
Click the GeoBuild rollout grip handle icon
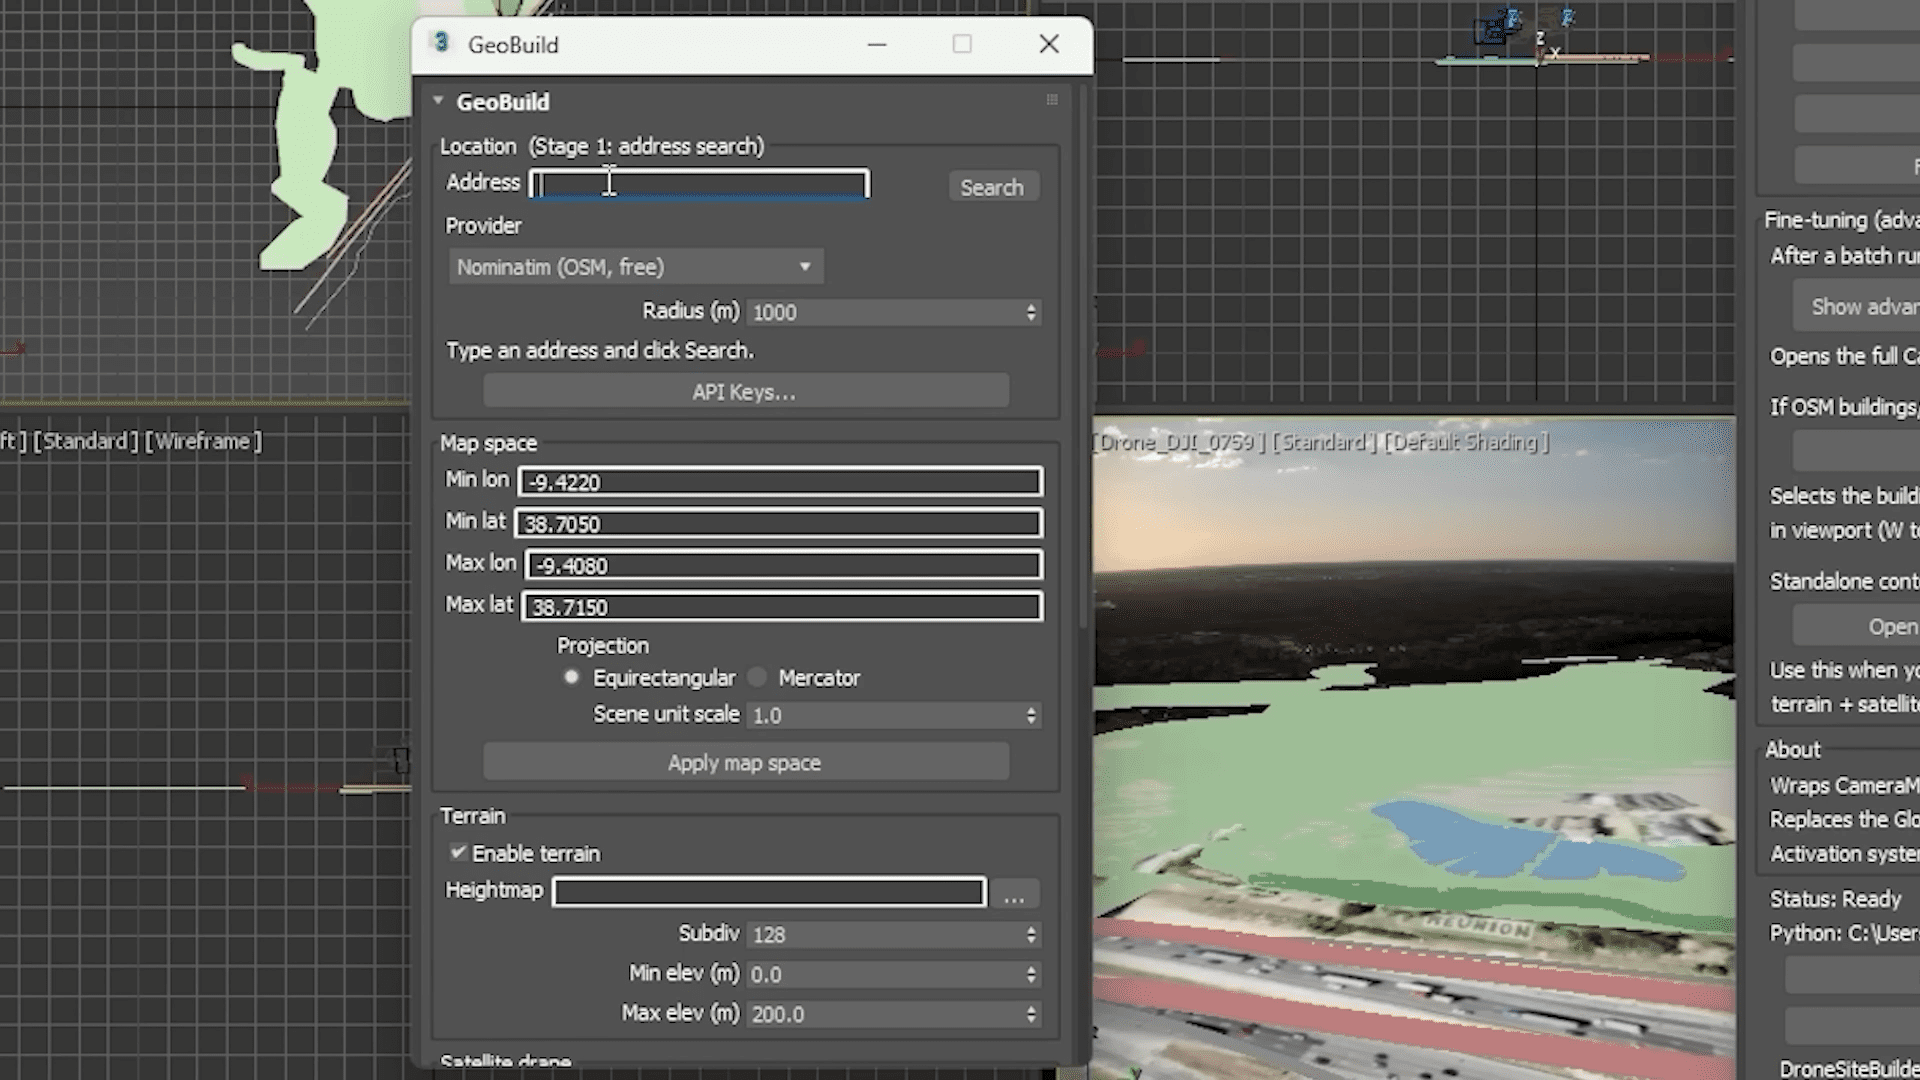coord(1052,100)
